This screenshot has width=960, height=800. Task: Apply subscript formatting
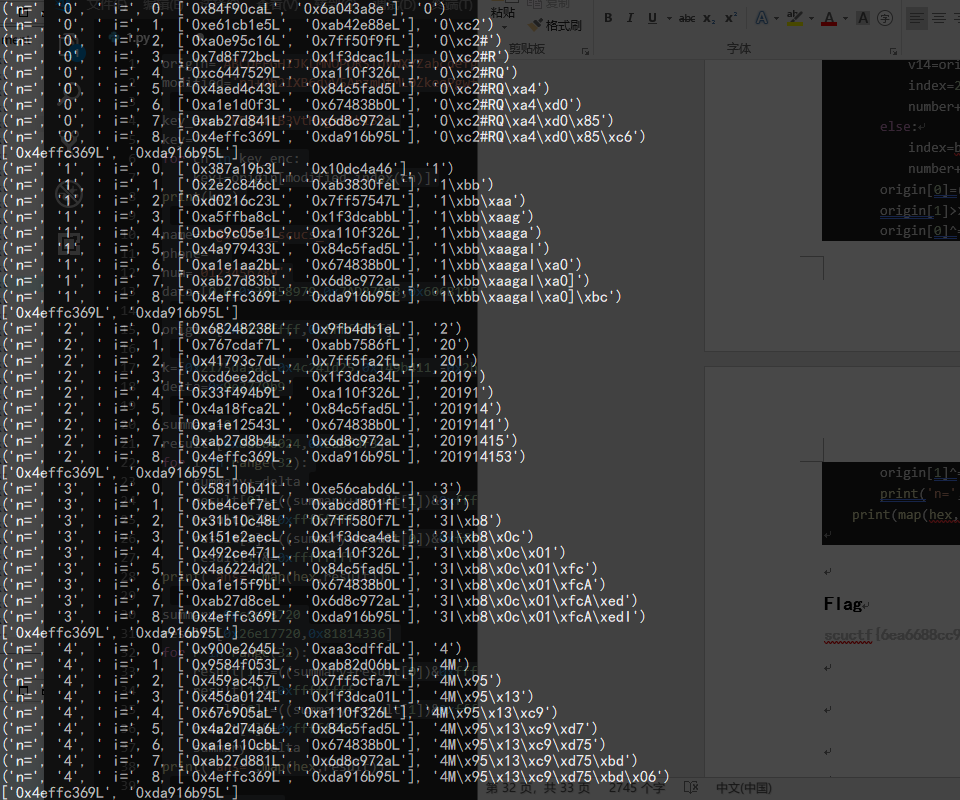[x=709, y=18]
